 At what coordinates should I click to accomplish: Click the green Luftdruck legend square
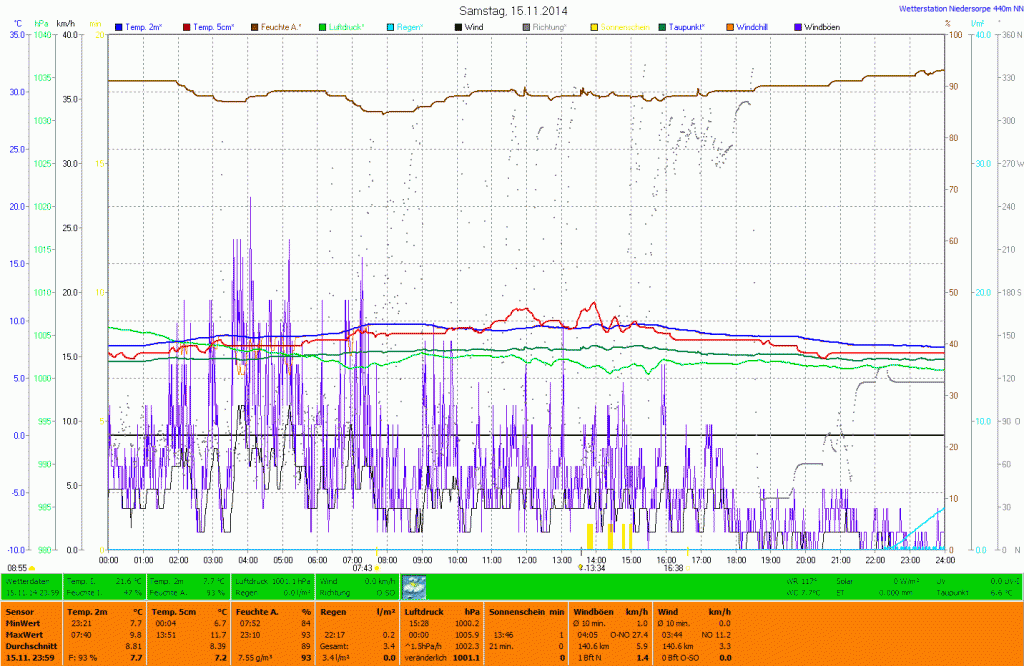point(323,25)
